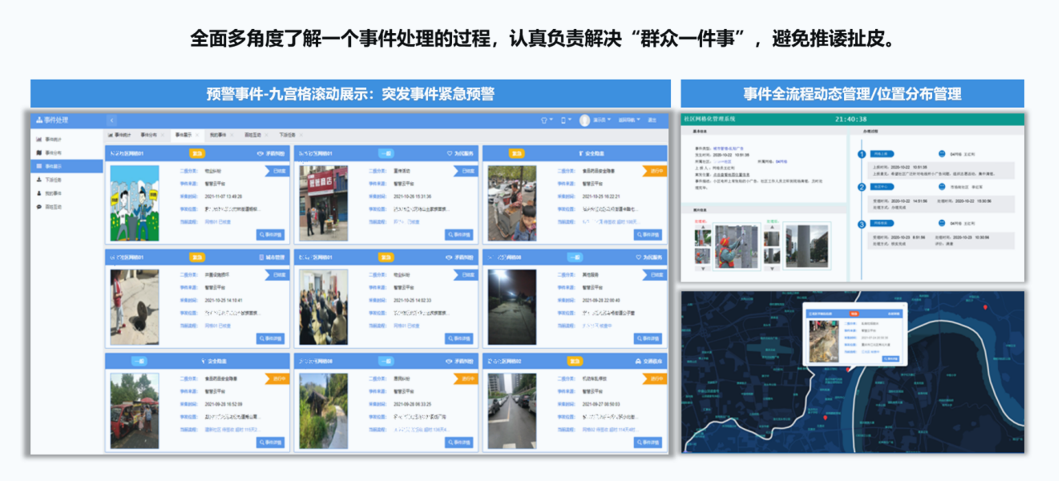Click the 紧急 badge on first card

point(197,153)
